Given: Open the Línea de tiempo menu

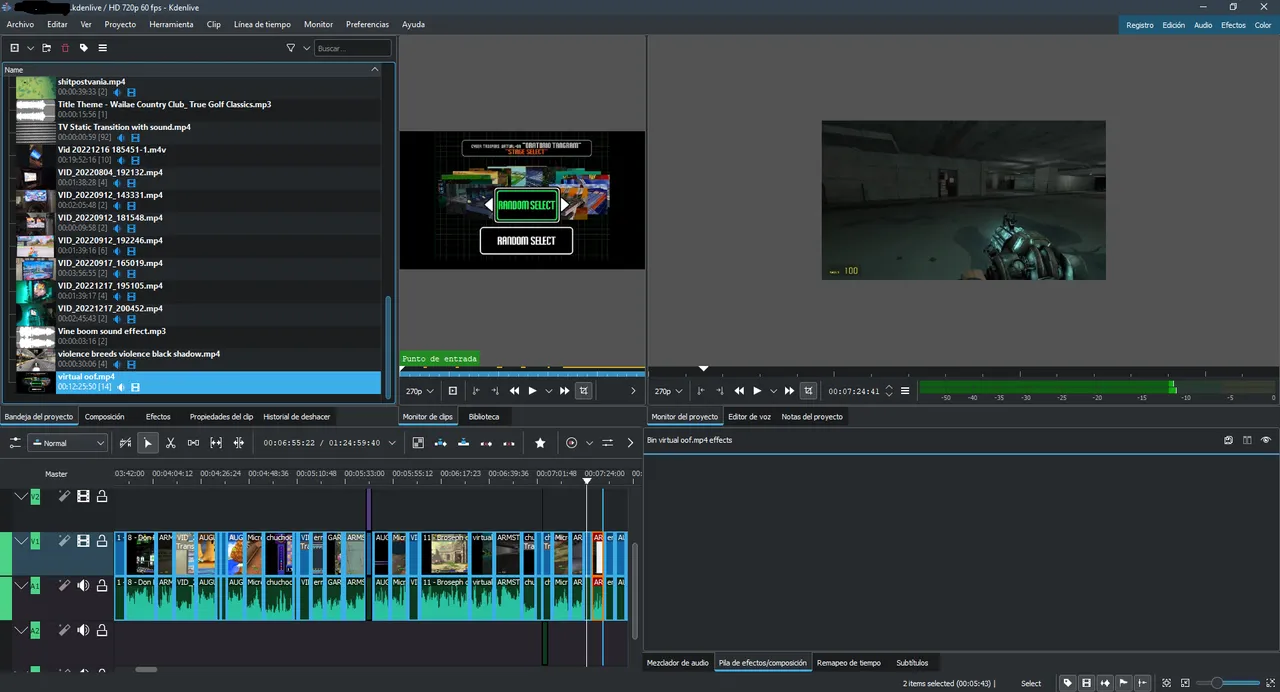Looking at the screenshot, I should (x=262, y=24).
